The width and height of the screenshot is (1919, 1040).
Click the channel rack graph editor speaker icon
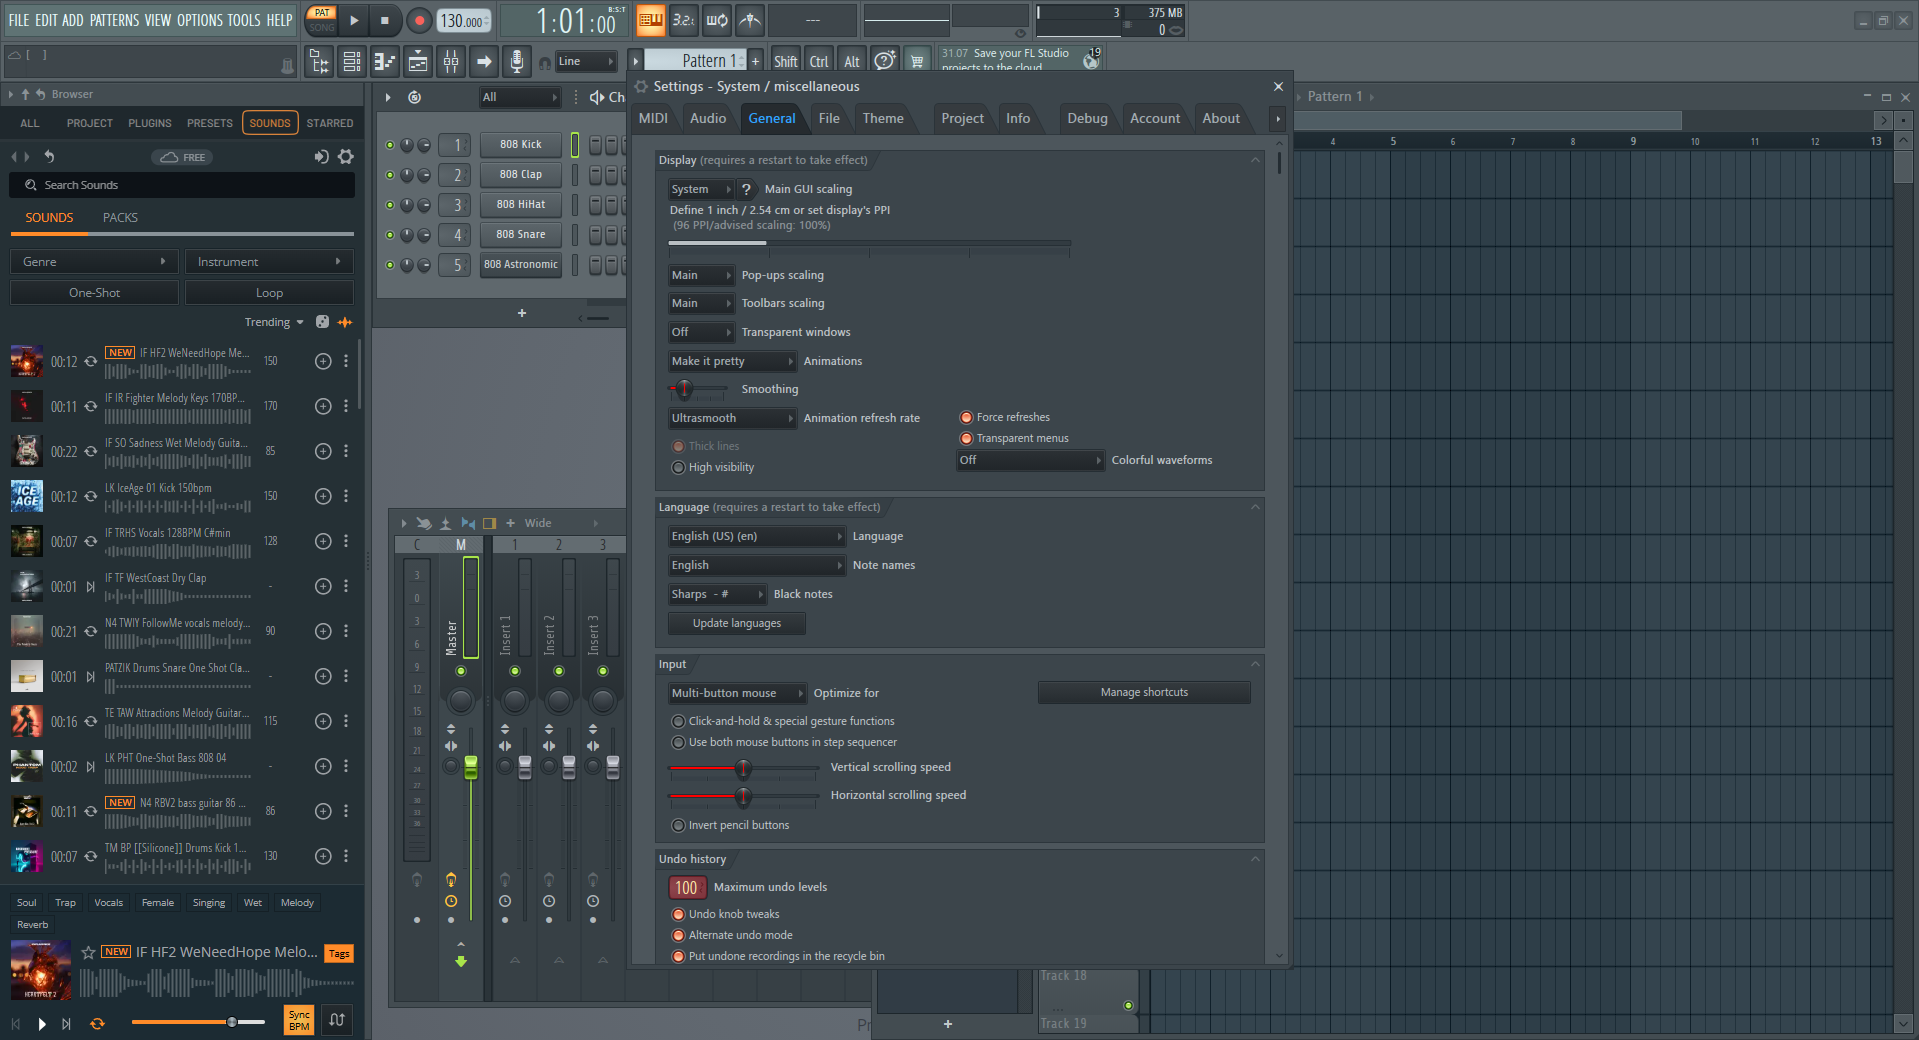[x=596, y=97]
